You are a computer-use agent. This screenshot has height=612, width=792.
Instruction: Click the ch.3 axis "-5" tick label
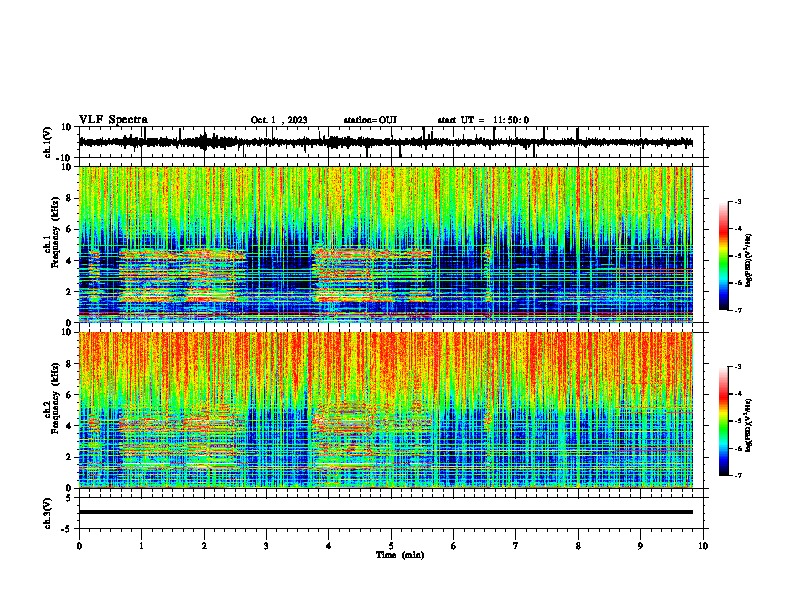click(x=67, y=529)
